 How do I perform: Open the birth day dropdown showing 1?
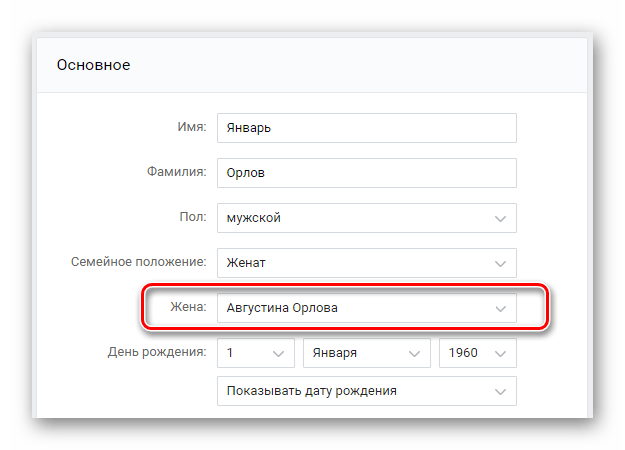(256, 353)
